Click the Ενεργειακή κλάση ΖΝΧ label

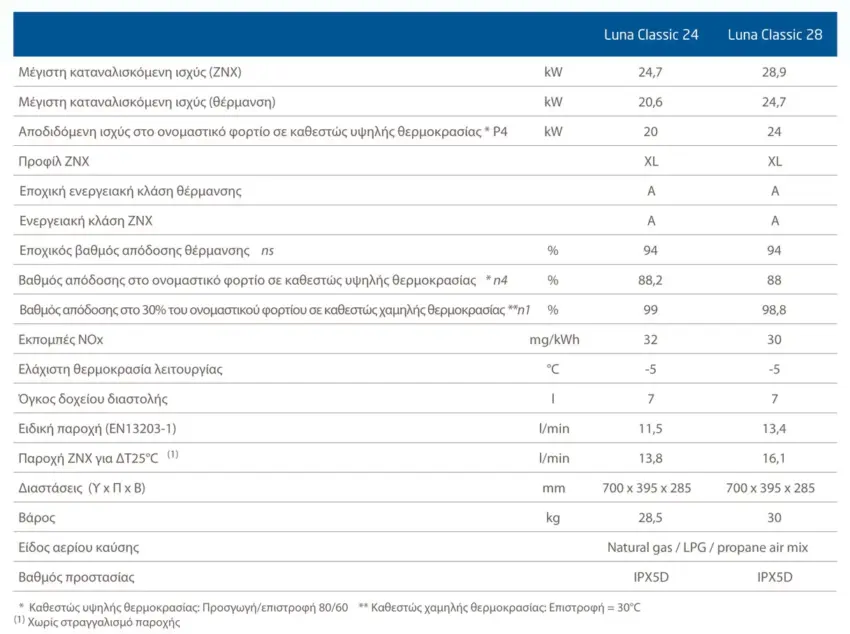[86, 221]
